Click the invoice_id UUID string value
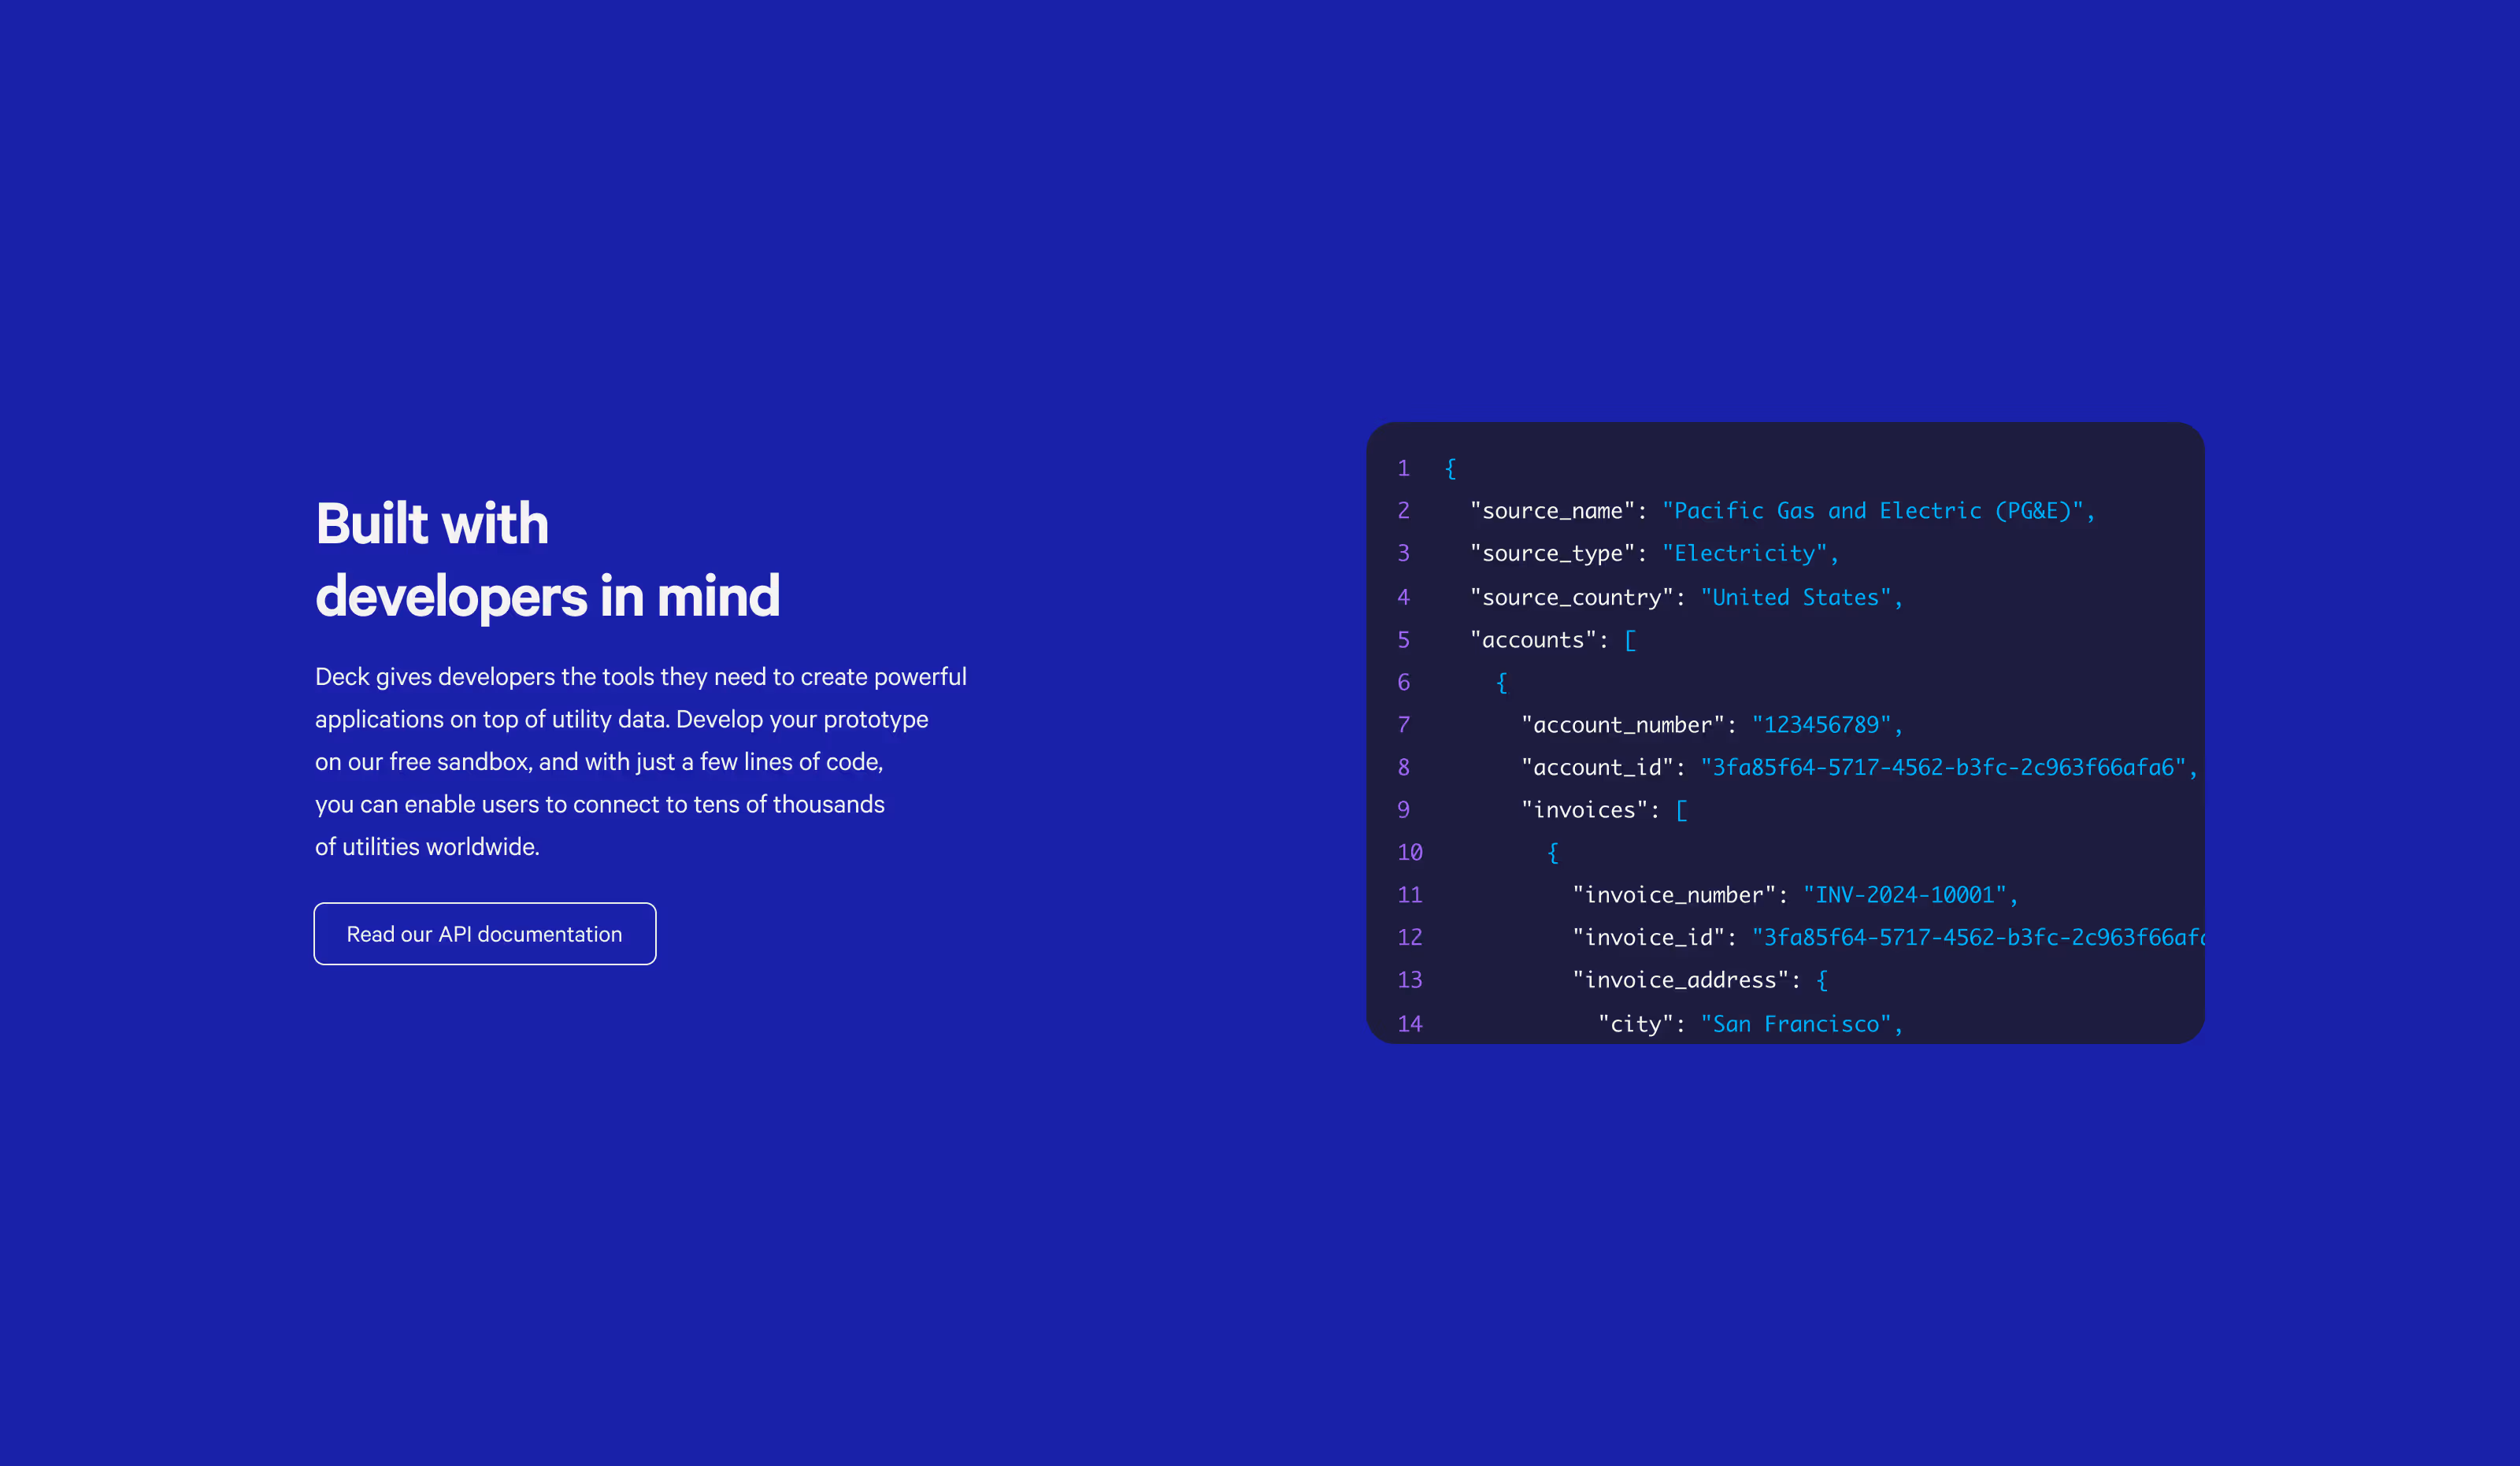The image size is (2520, 1466). (1980, 938)
